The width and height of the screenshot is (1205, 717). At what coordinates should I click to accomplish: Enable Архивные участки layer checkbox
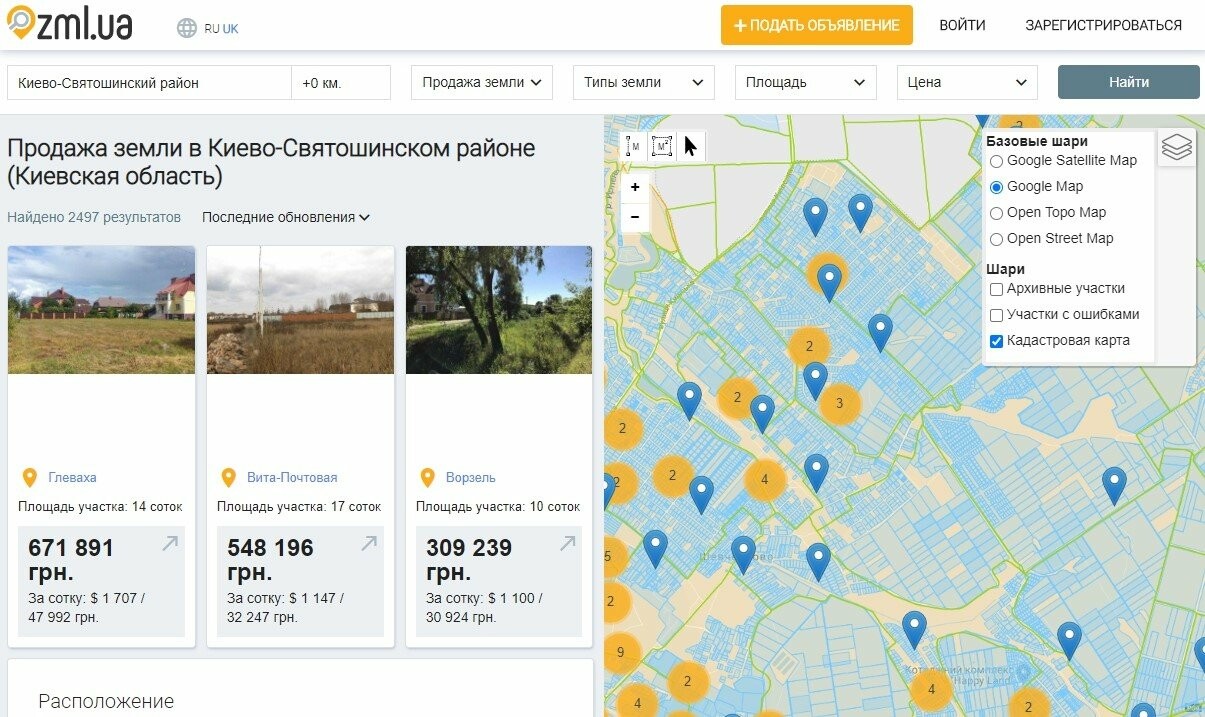[996, 289]
